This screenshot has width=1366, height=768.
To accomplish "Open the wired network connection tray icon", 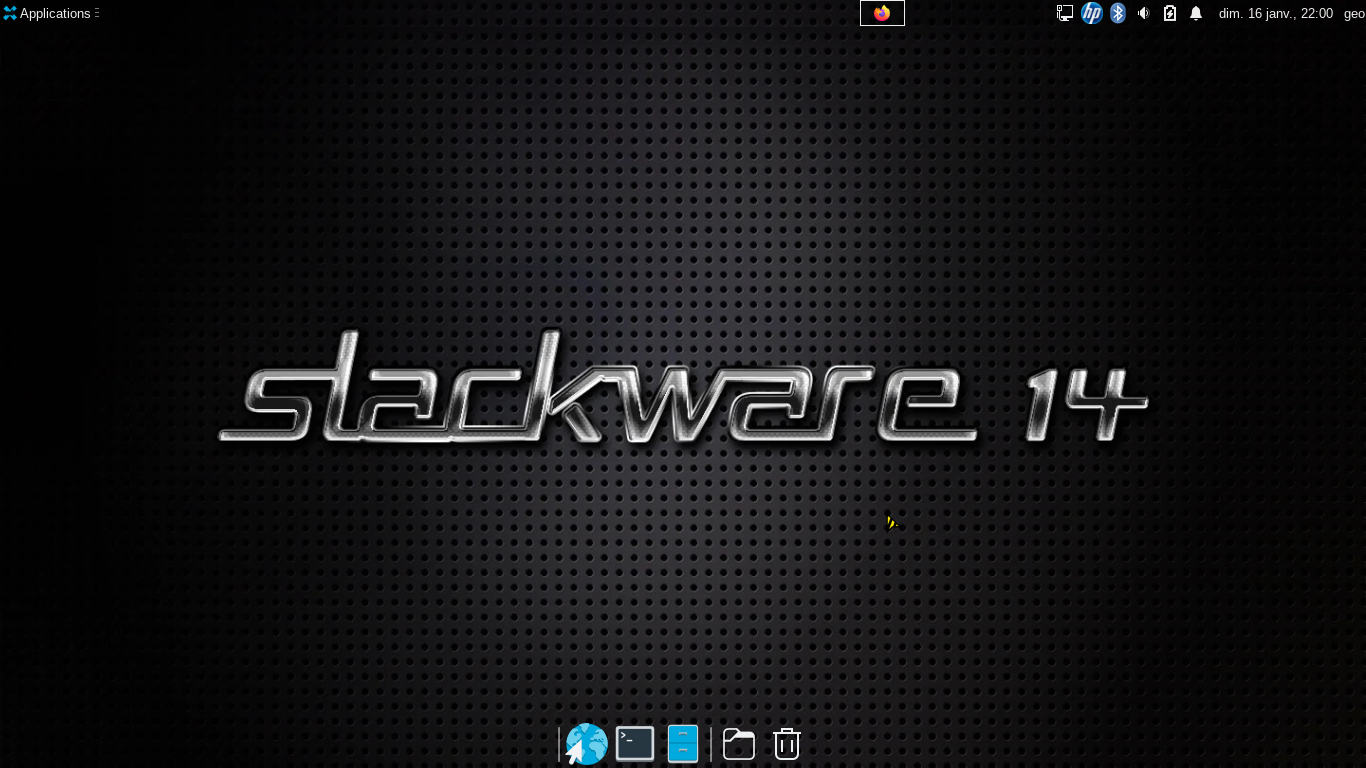I will 1065,13.
